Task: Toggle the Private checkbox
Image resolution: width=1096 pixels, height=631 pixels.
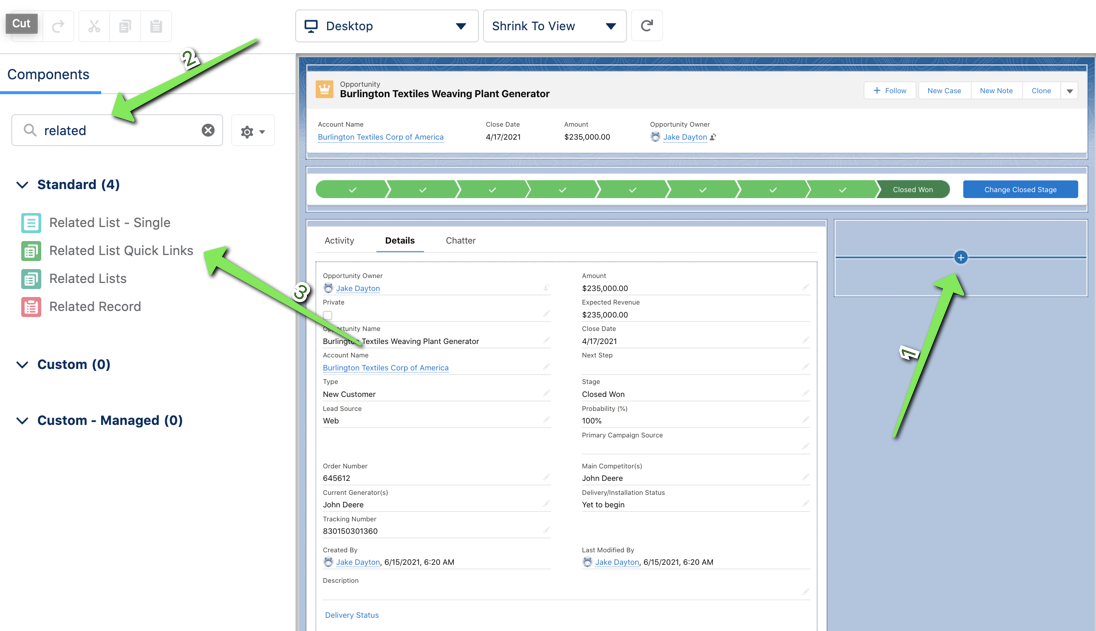Action: (x=327, y=315)
